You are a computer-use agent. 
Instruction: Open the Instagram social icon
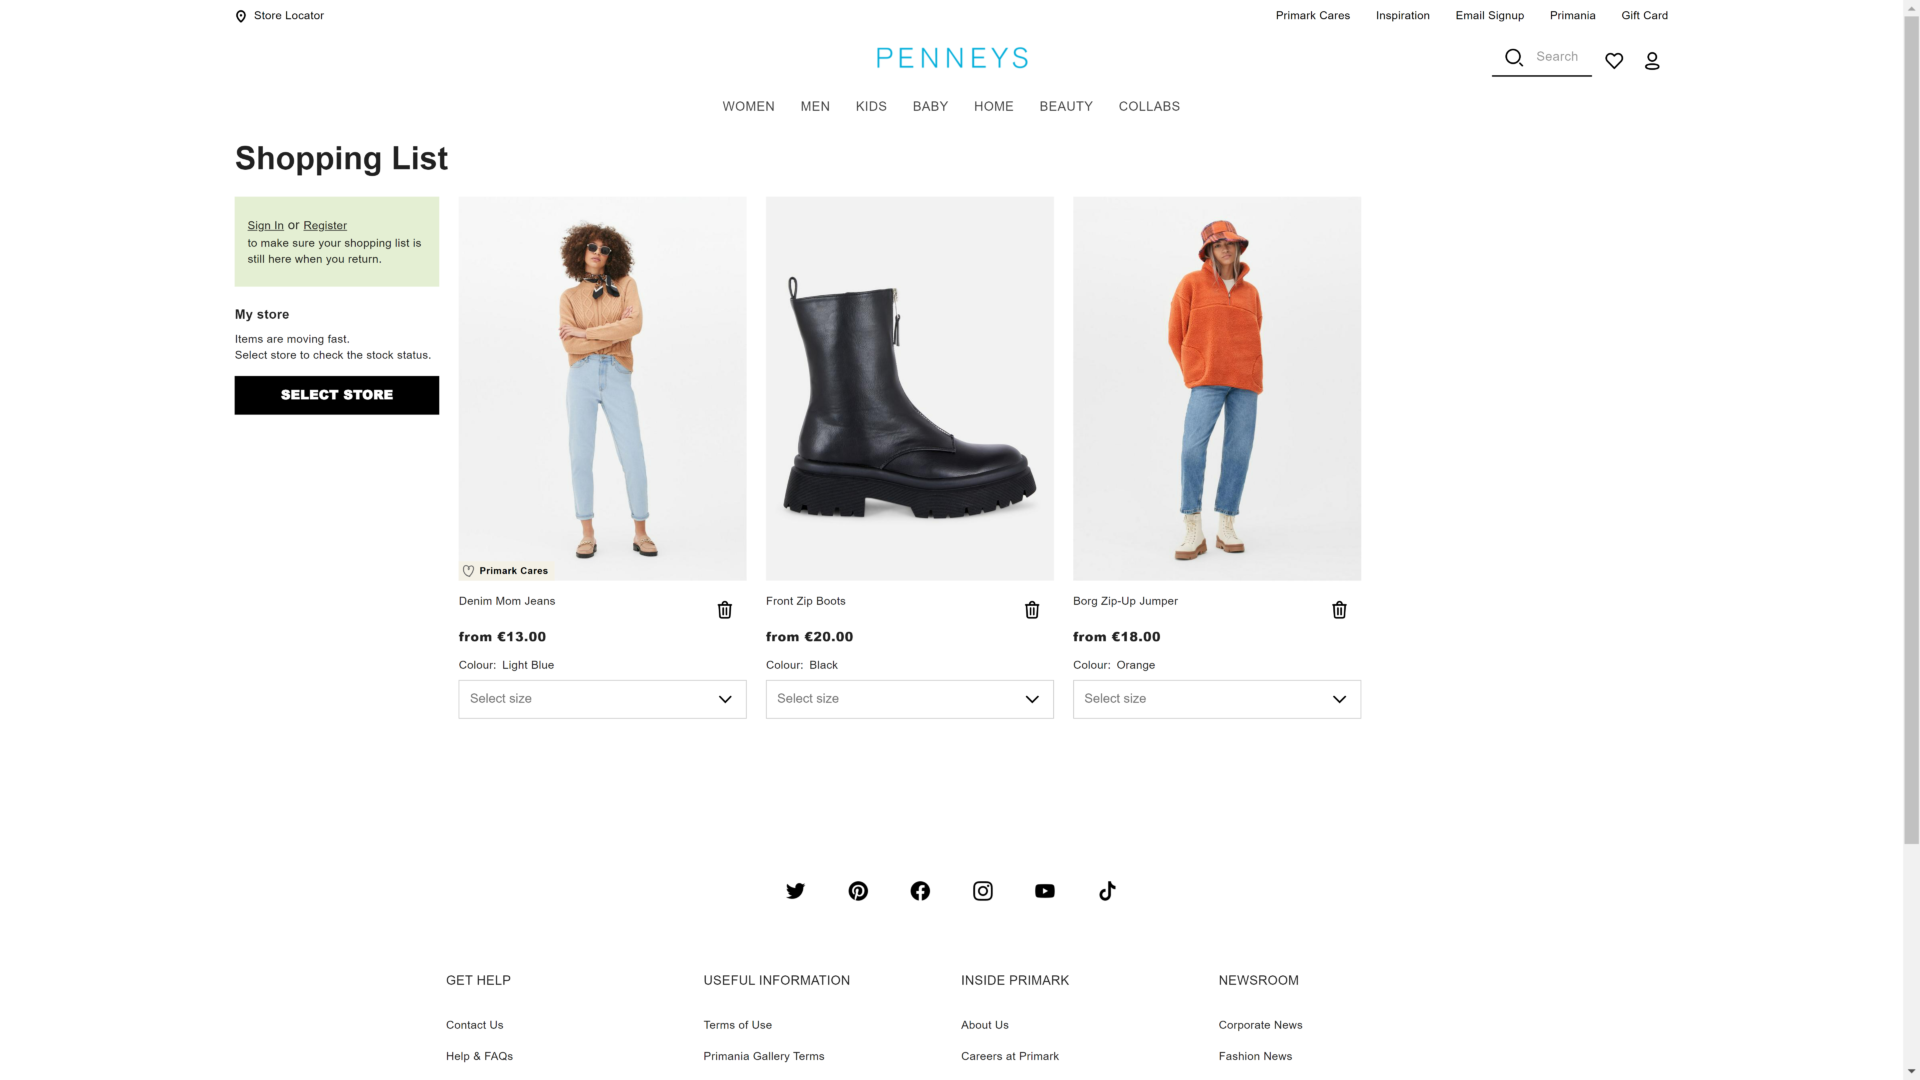(x=983, y=891)
